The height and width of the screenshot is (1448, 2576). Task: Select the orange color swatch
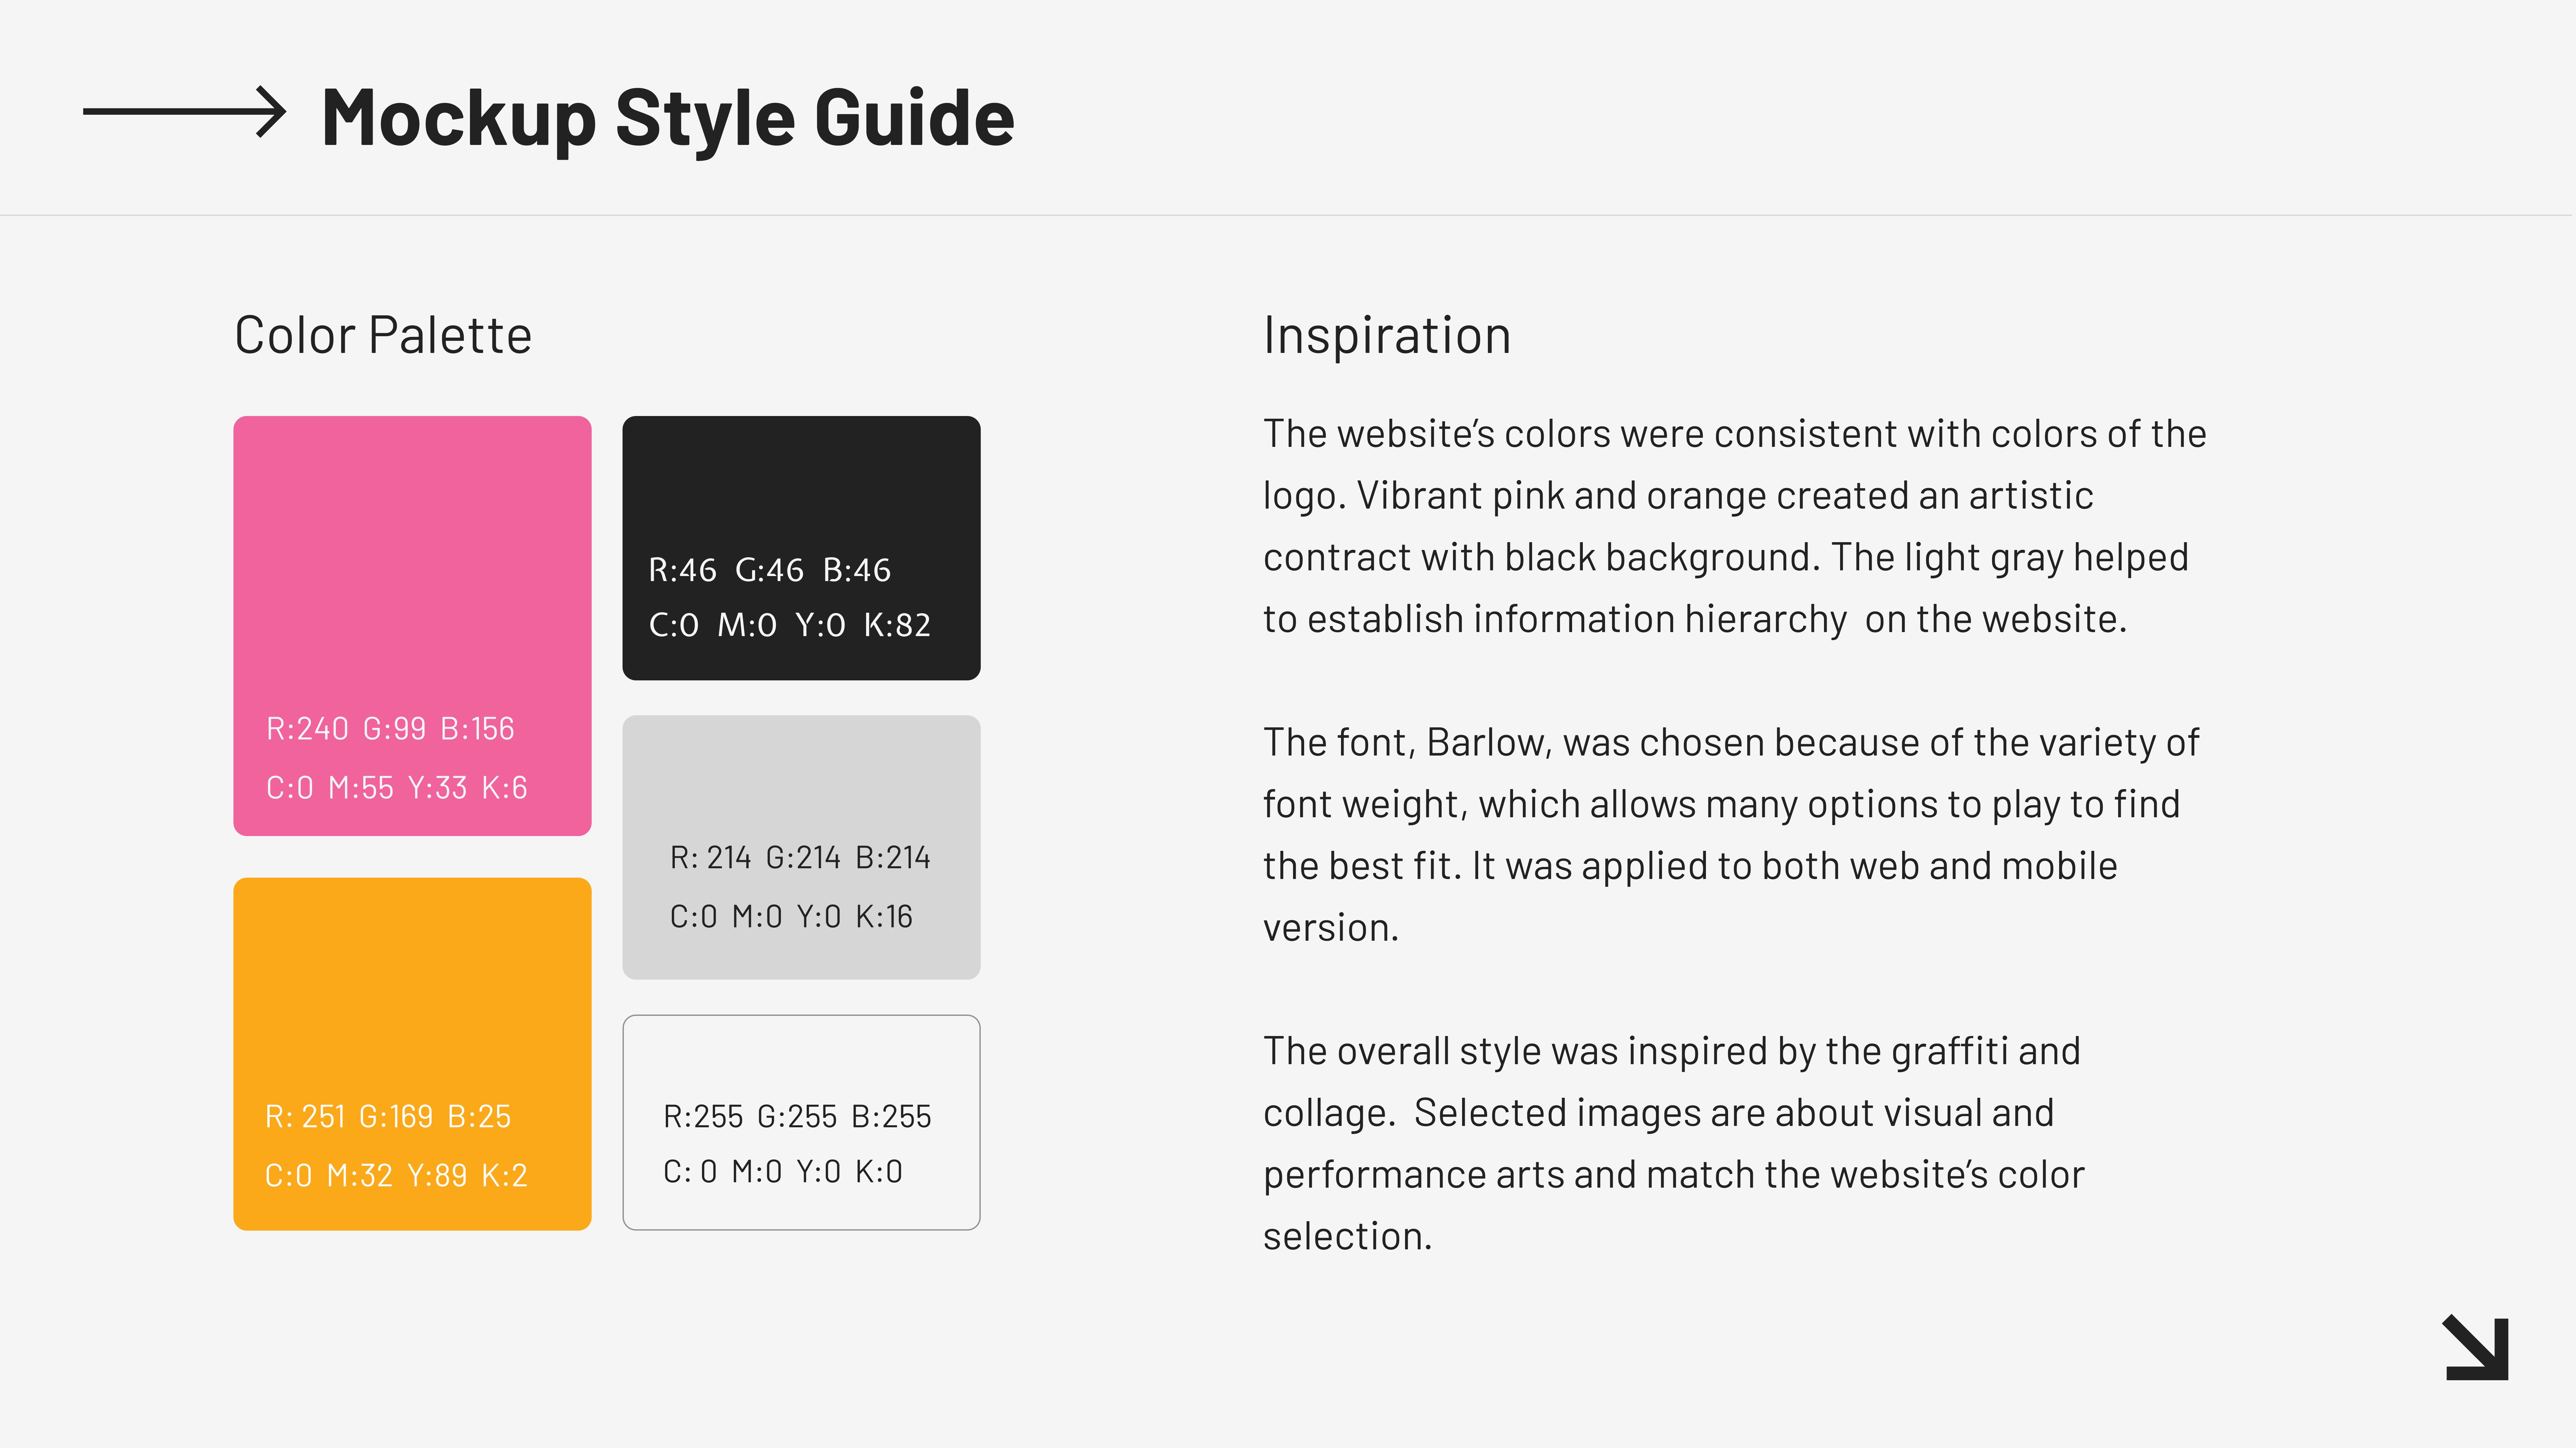coord(412,1054)
